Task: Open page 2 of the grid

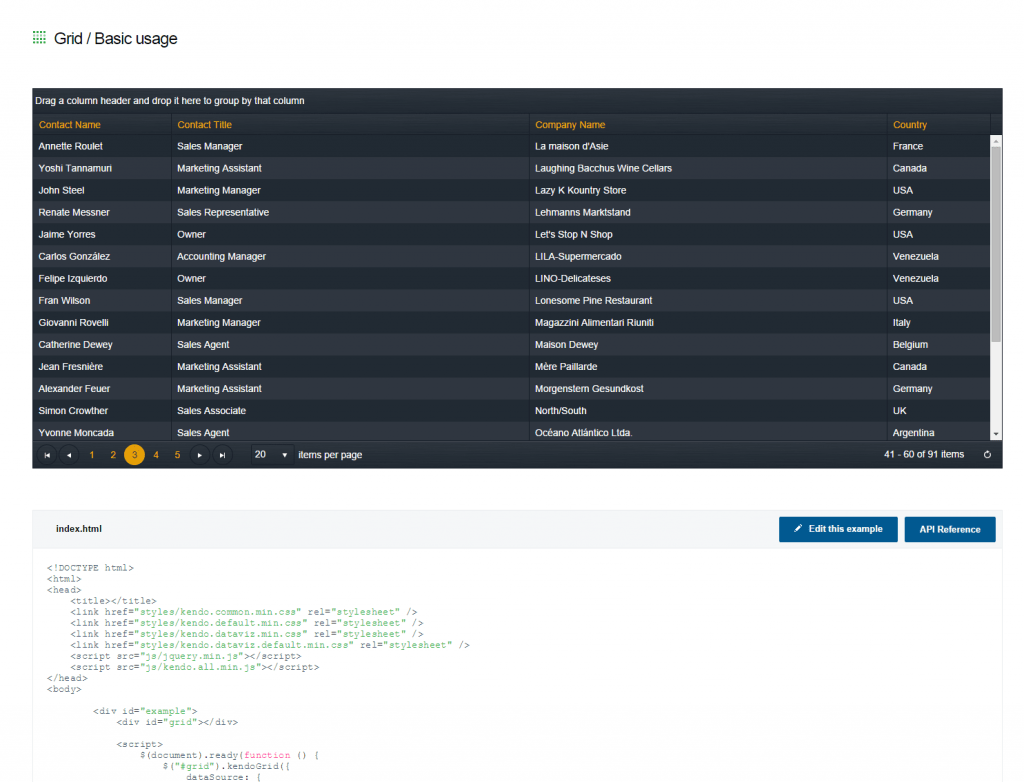Action: 113,455
